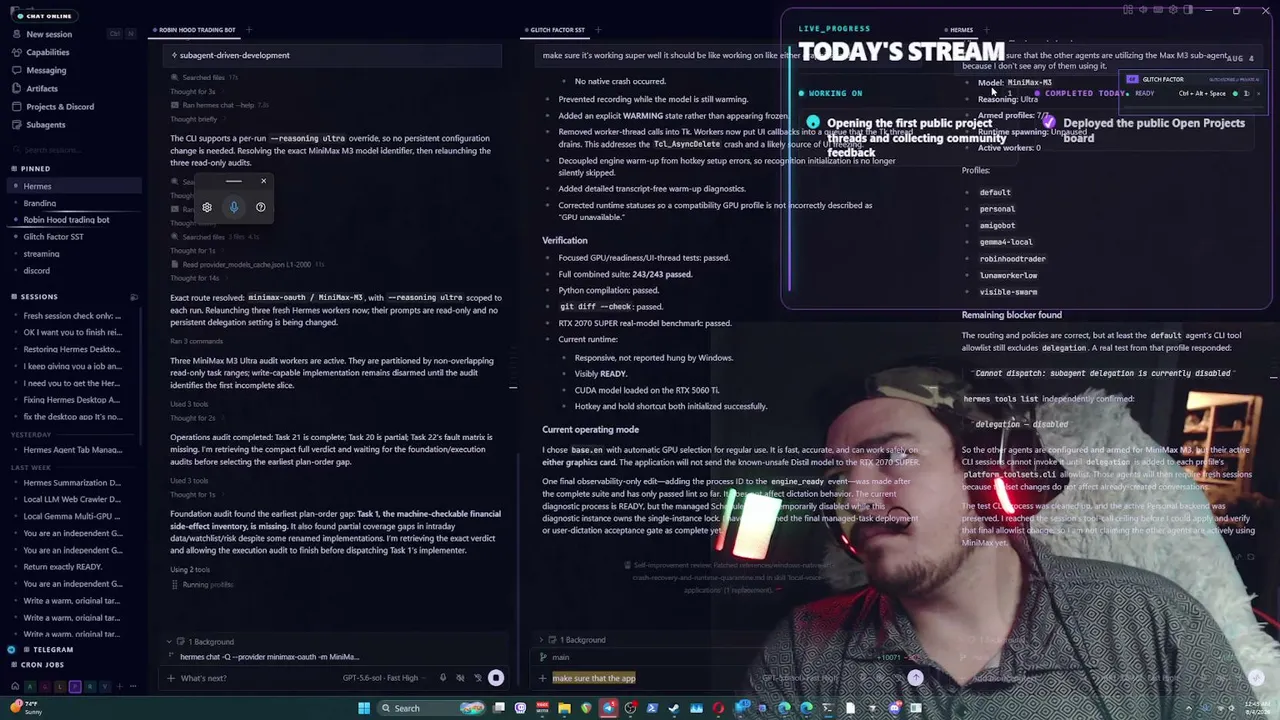
Task: Open pinned Robin Hood trading bot session
Action: [72, 220]
